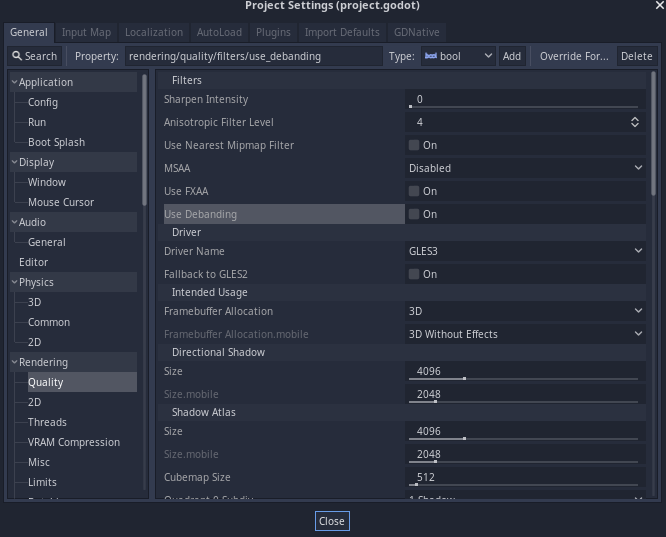Click the Anisotropic Filter Level stepper arrows

coord(634,122)
